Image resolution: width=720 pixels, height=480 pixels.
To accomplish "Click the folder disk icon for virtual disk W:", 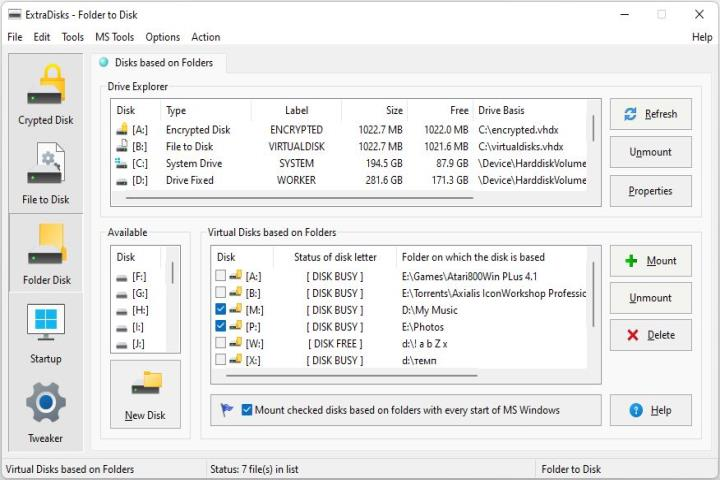I will click(236, 343).
